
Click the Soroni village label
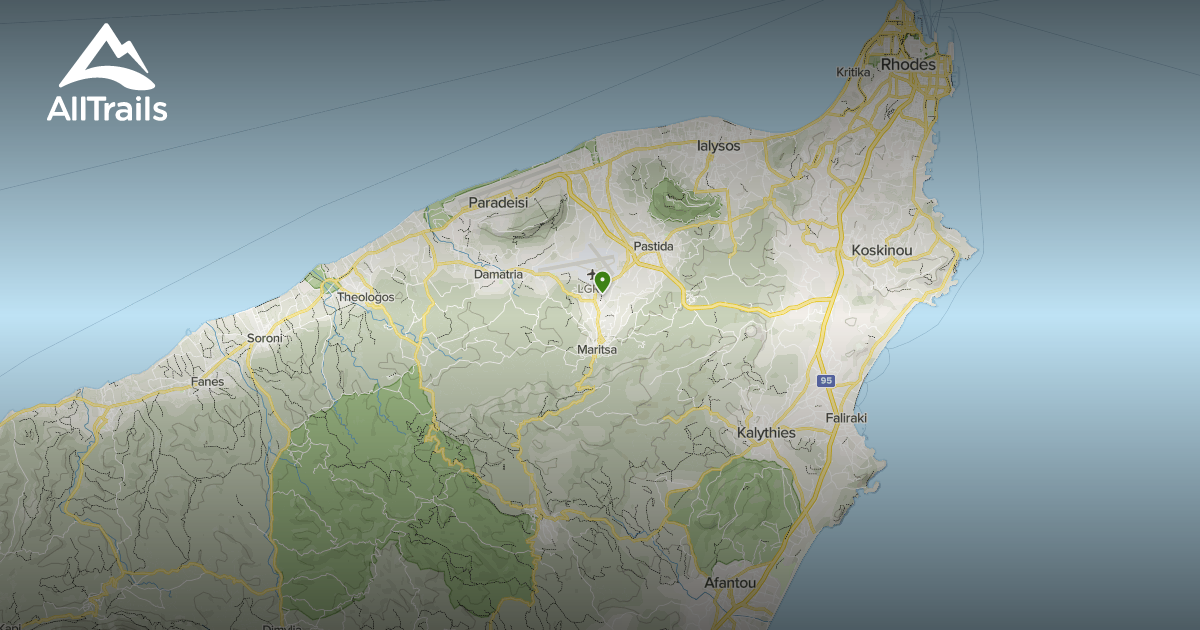click(x=265, y=340)
